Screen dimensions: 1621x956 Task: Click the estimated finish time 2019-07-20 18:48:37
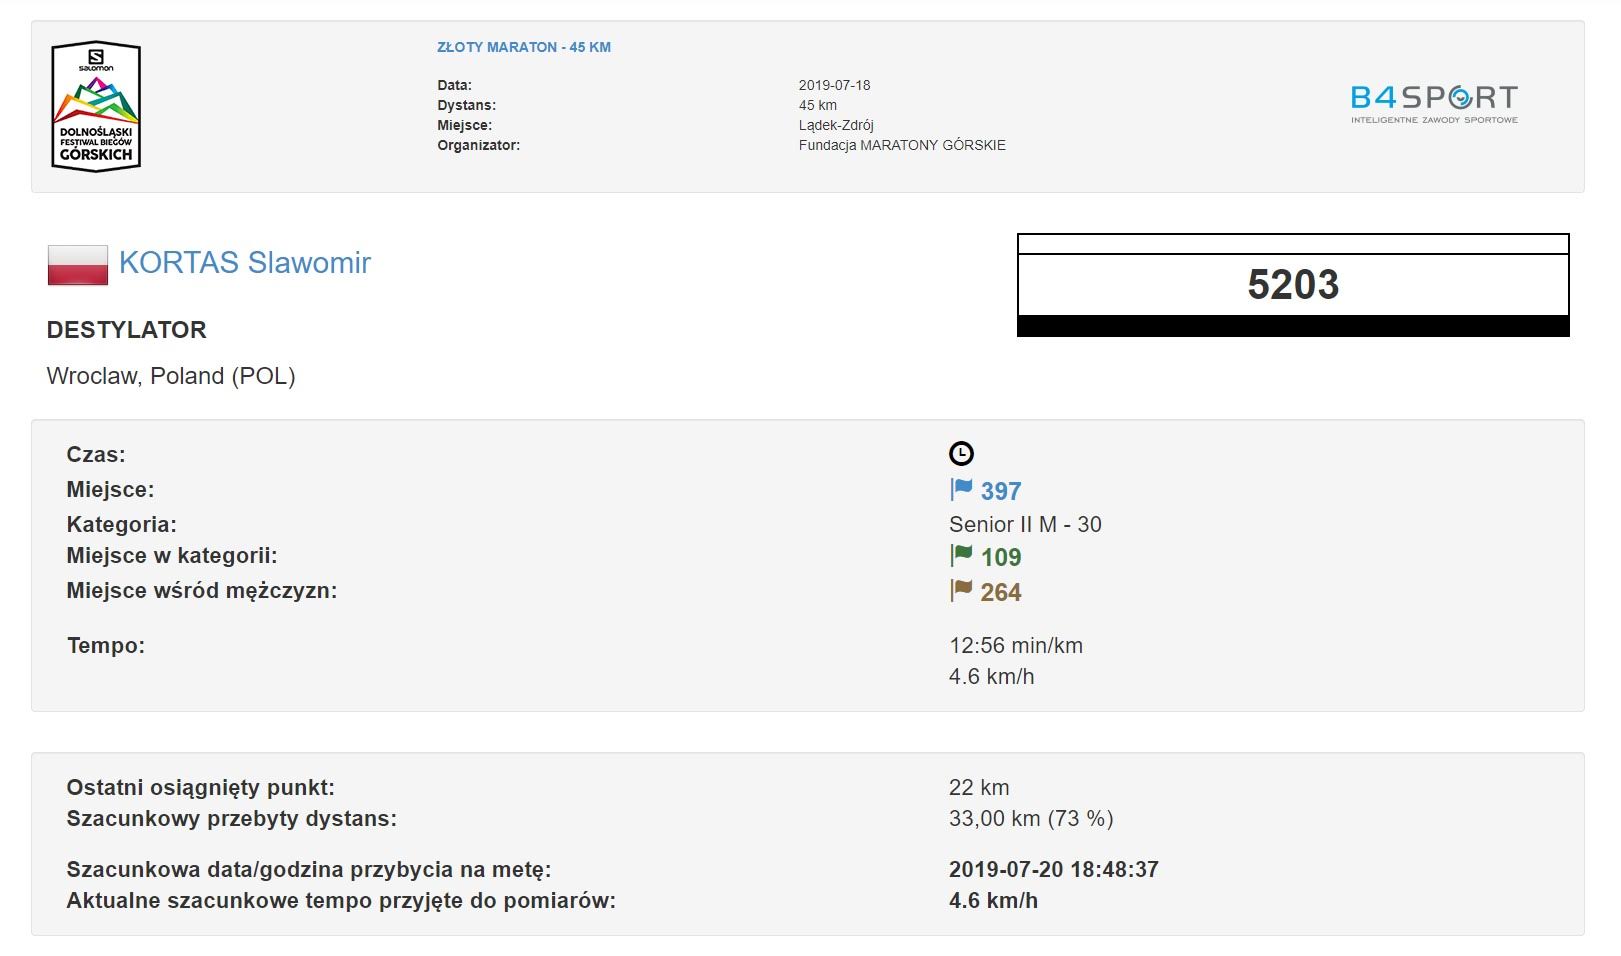point(1053,870)
